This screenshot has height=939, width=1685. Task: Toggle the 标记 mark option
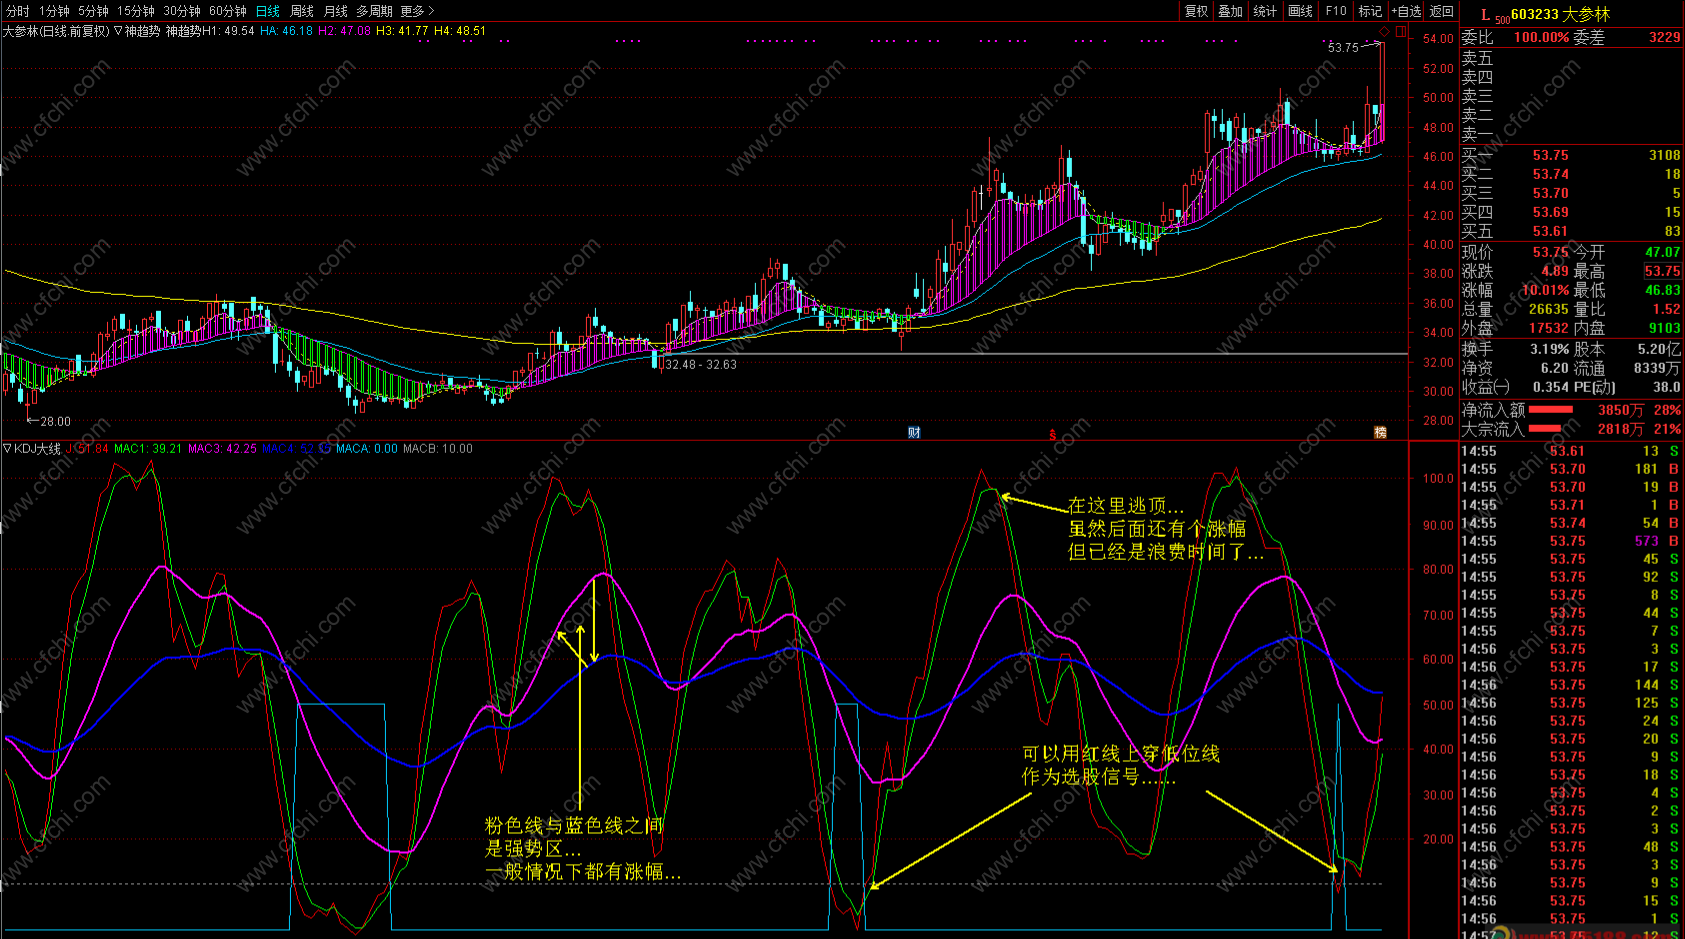point(1370,11)
